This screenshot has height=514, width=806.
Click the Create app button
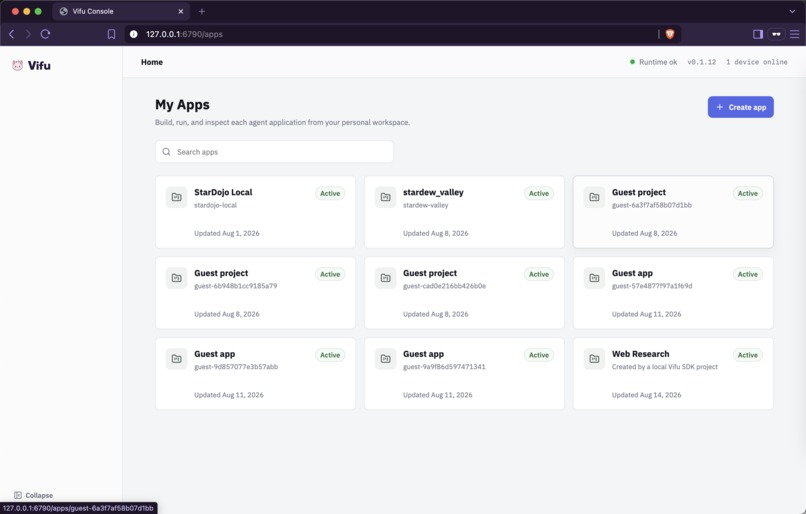740,107
